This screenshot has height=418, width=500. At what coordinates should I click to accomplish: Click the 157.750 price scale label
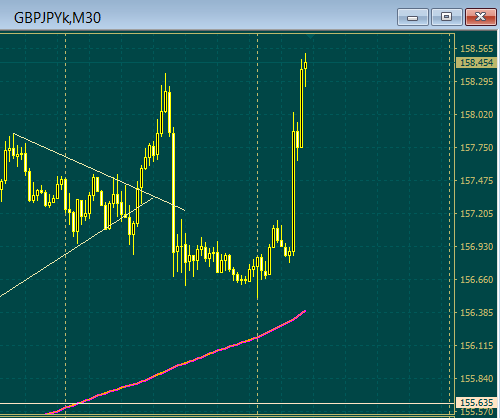476,148
